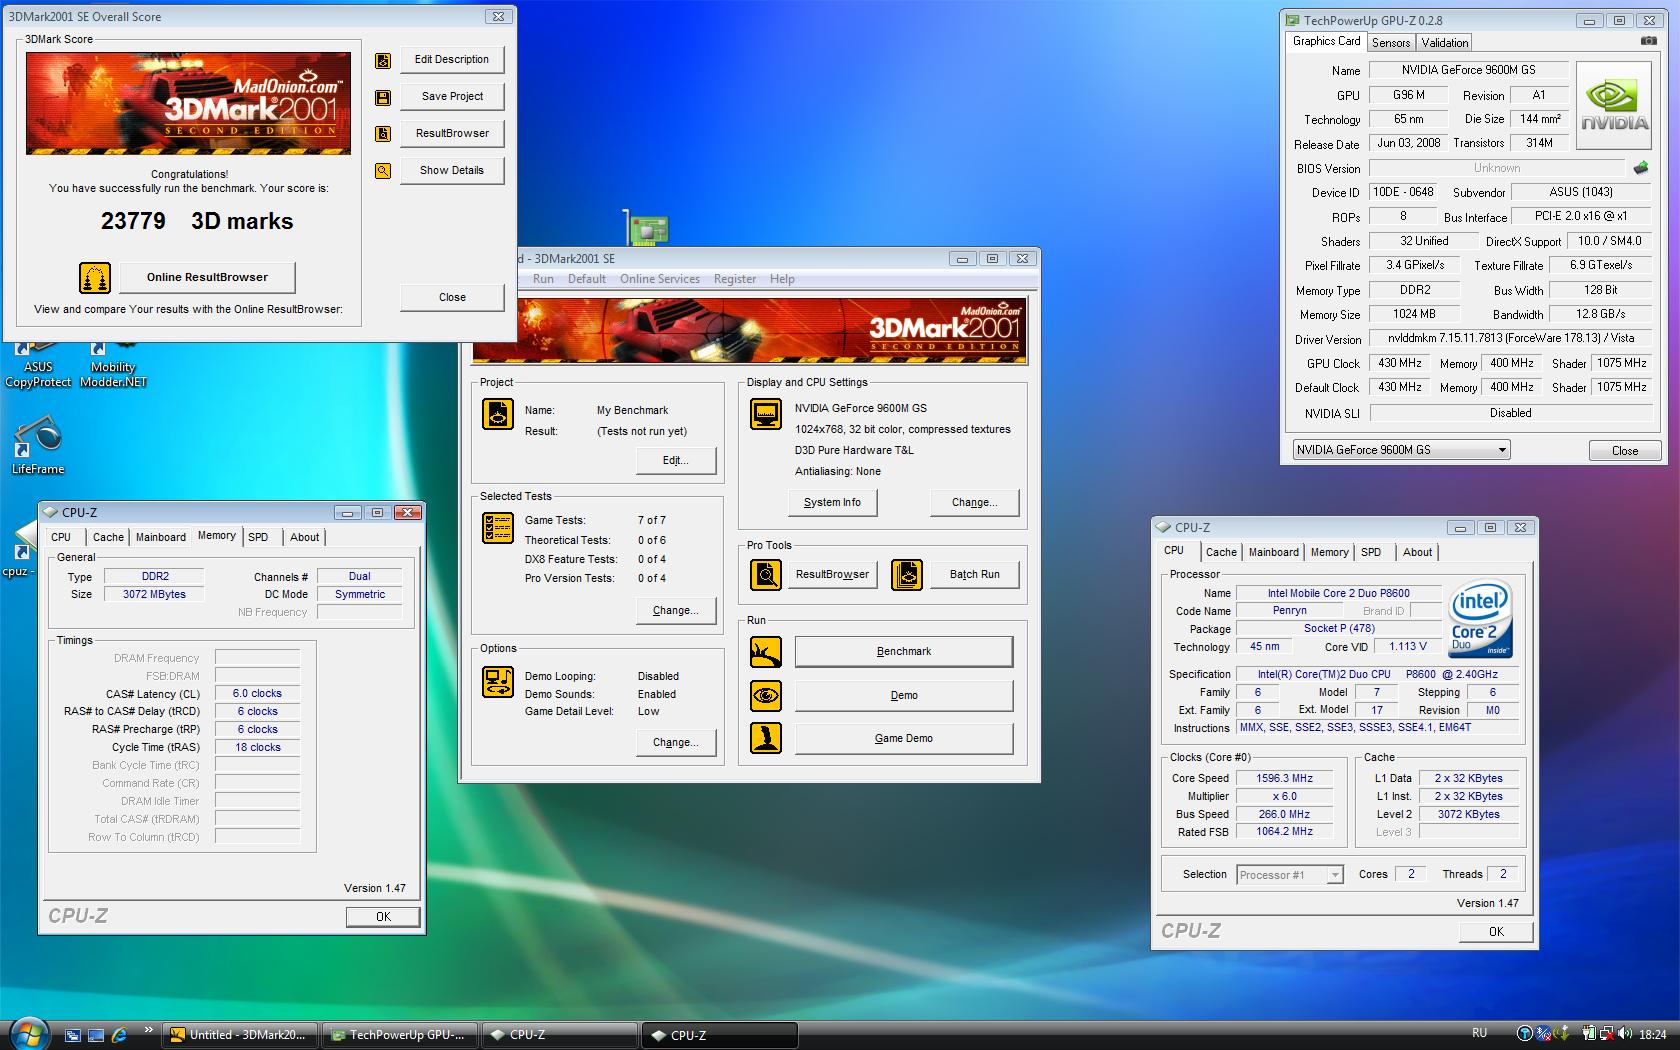Click the Options icon in 3DMark2001
Viewport: 1680px width, 1050px height.
click(498, 682)
